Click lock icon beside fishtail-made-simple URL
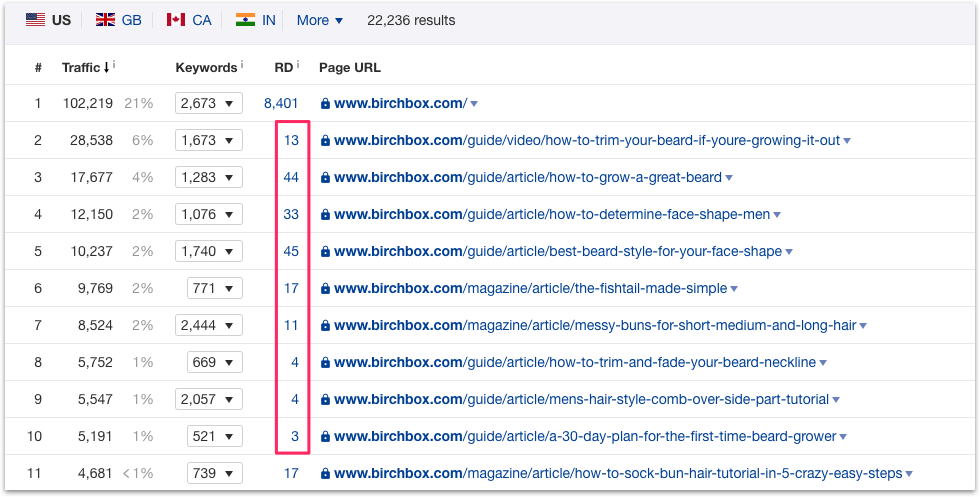980x497 pixels. 325,289
